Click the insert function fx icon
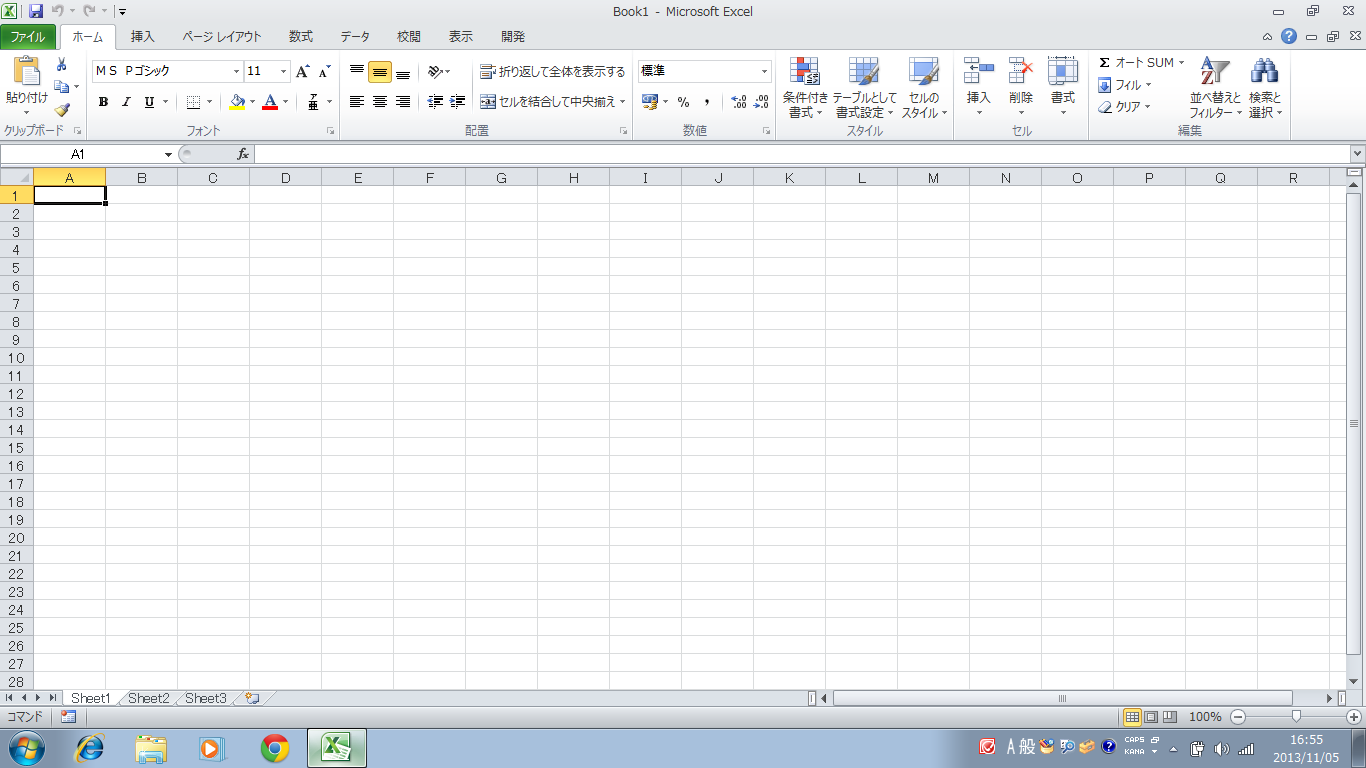Screen dimensions: 1366x768 (x=243, y=154)
